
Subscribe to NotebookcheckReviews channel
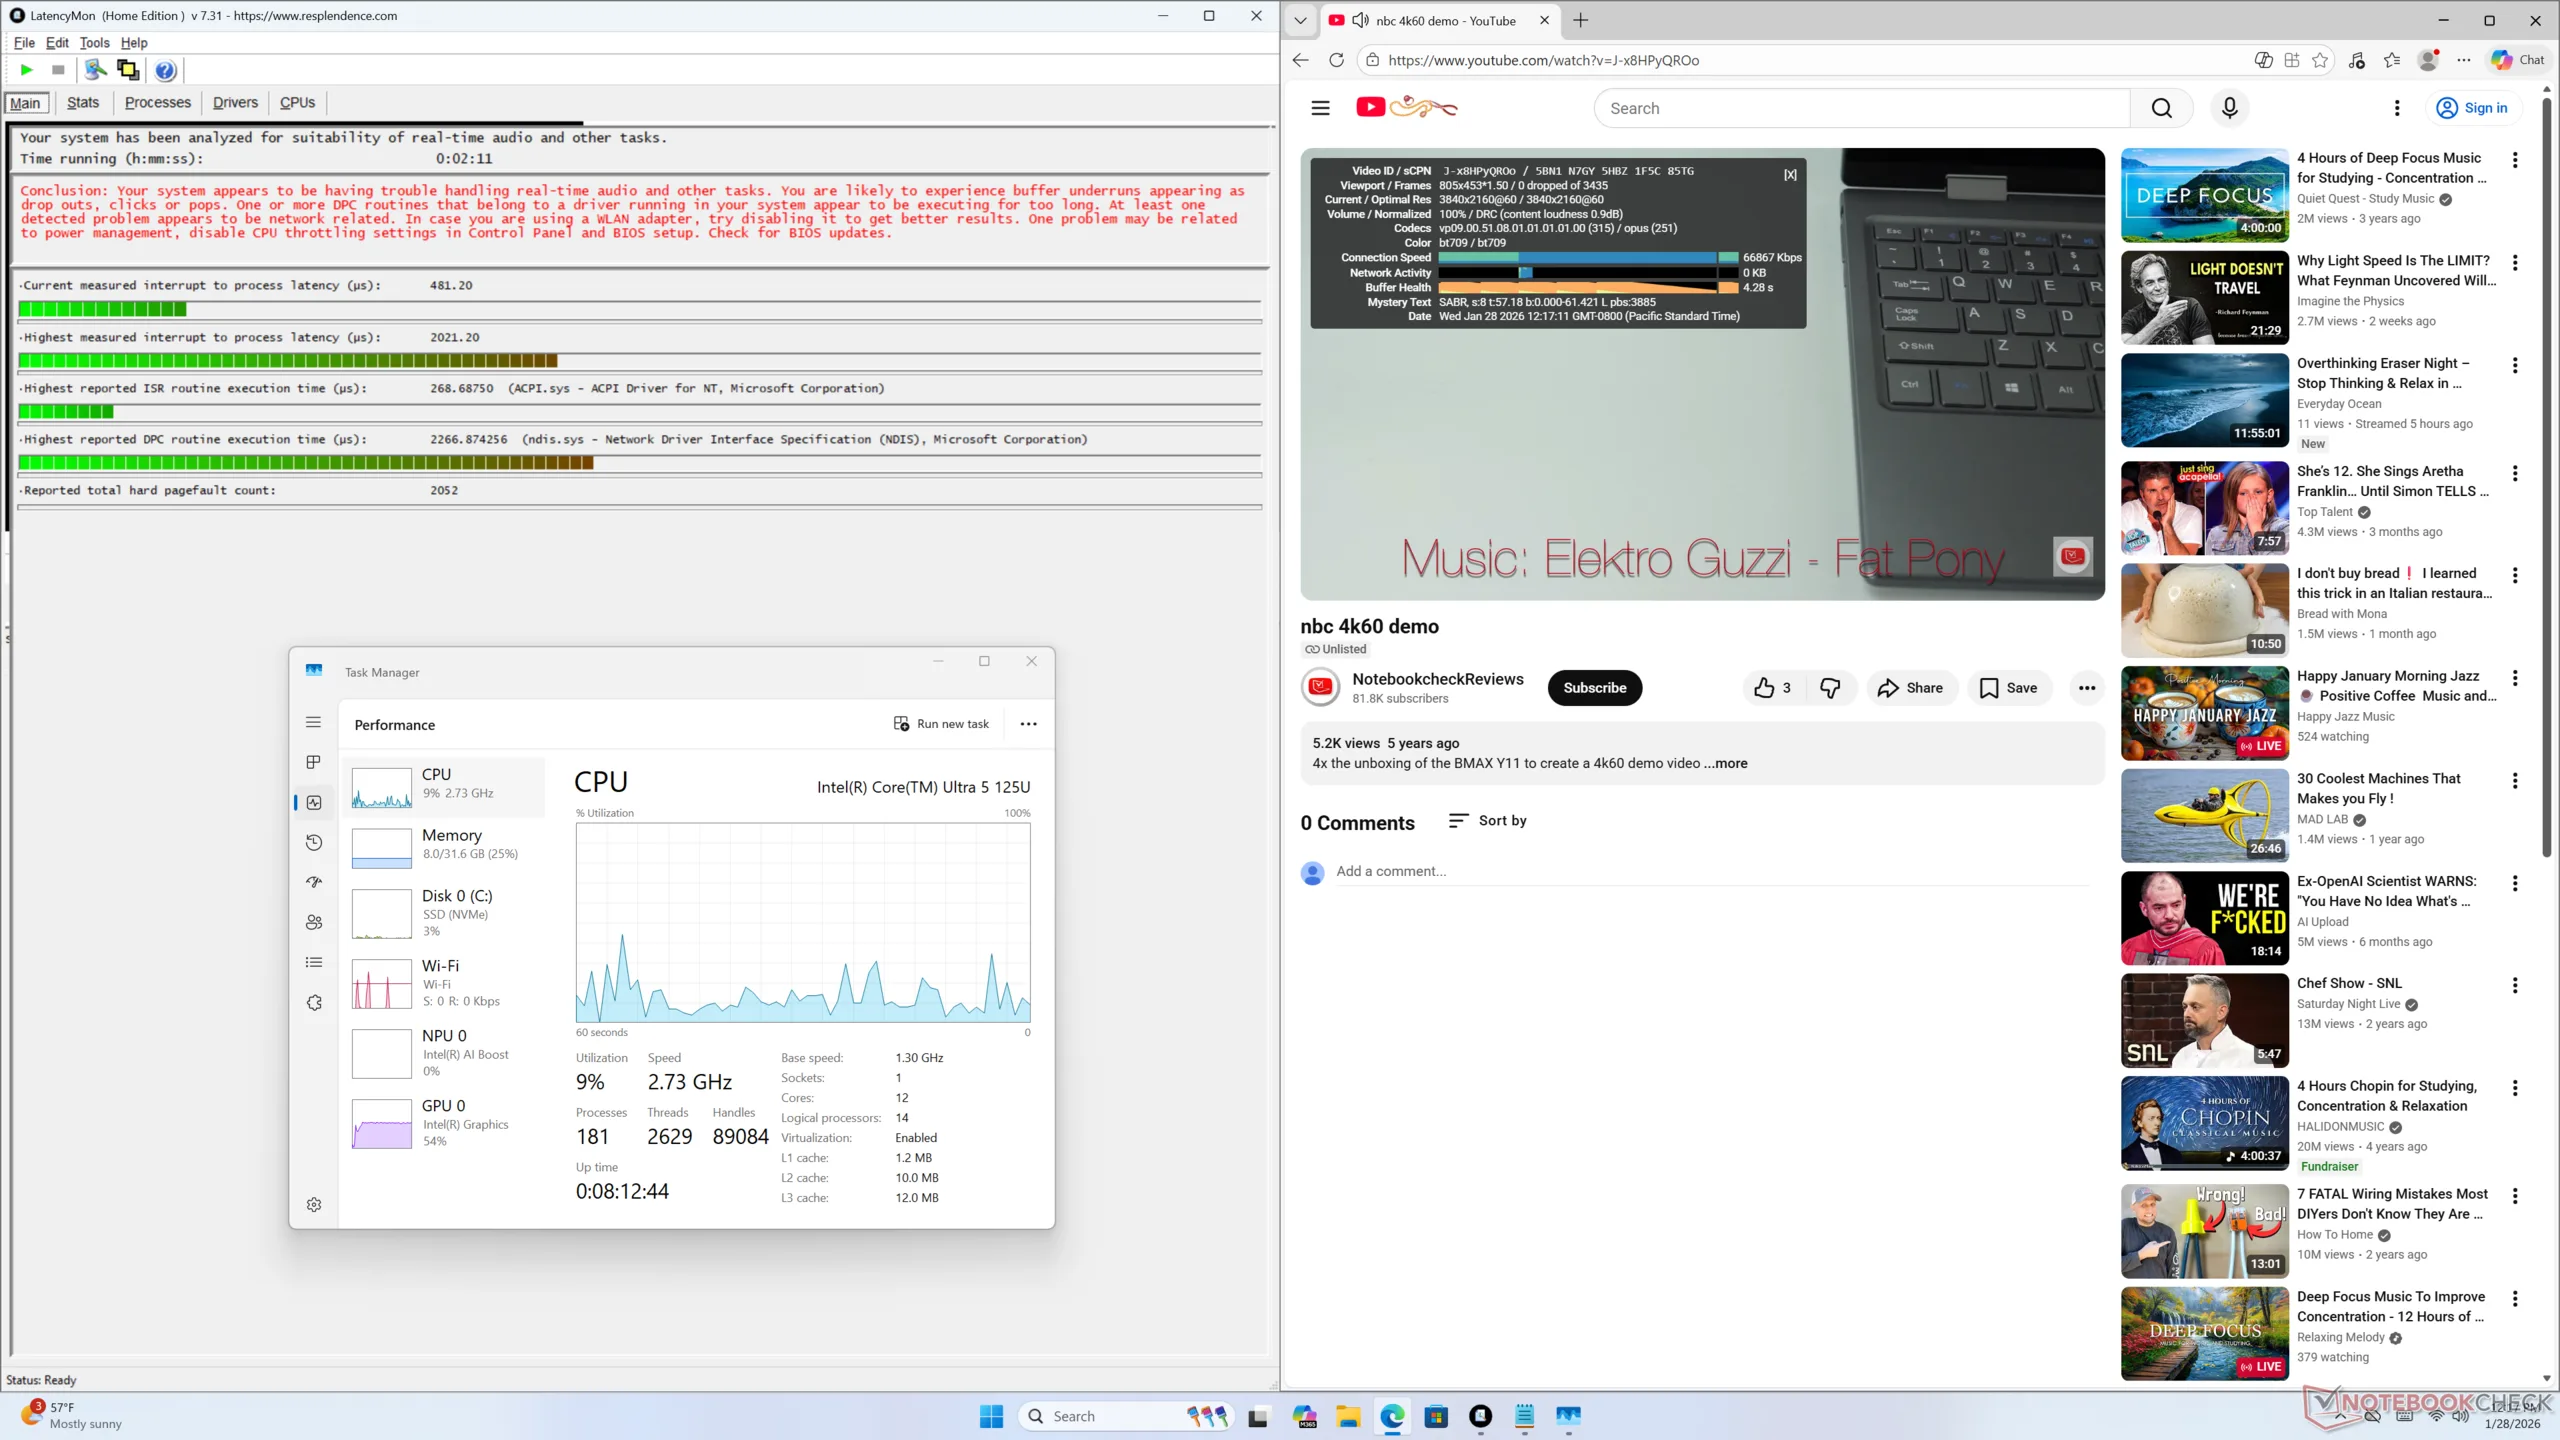tap(1594, 688)
